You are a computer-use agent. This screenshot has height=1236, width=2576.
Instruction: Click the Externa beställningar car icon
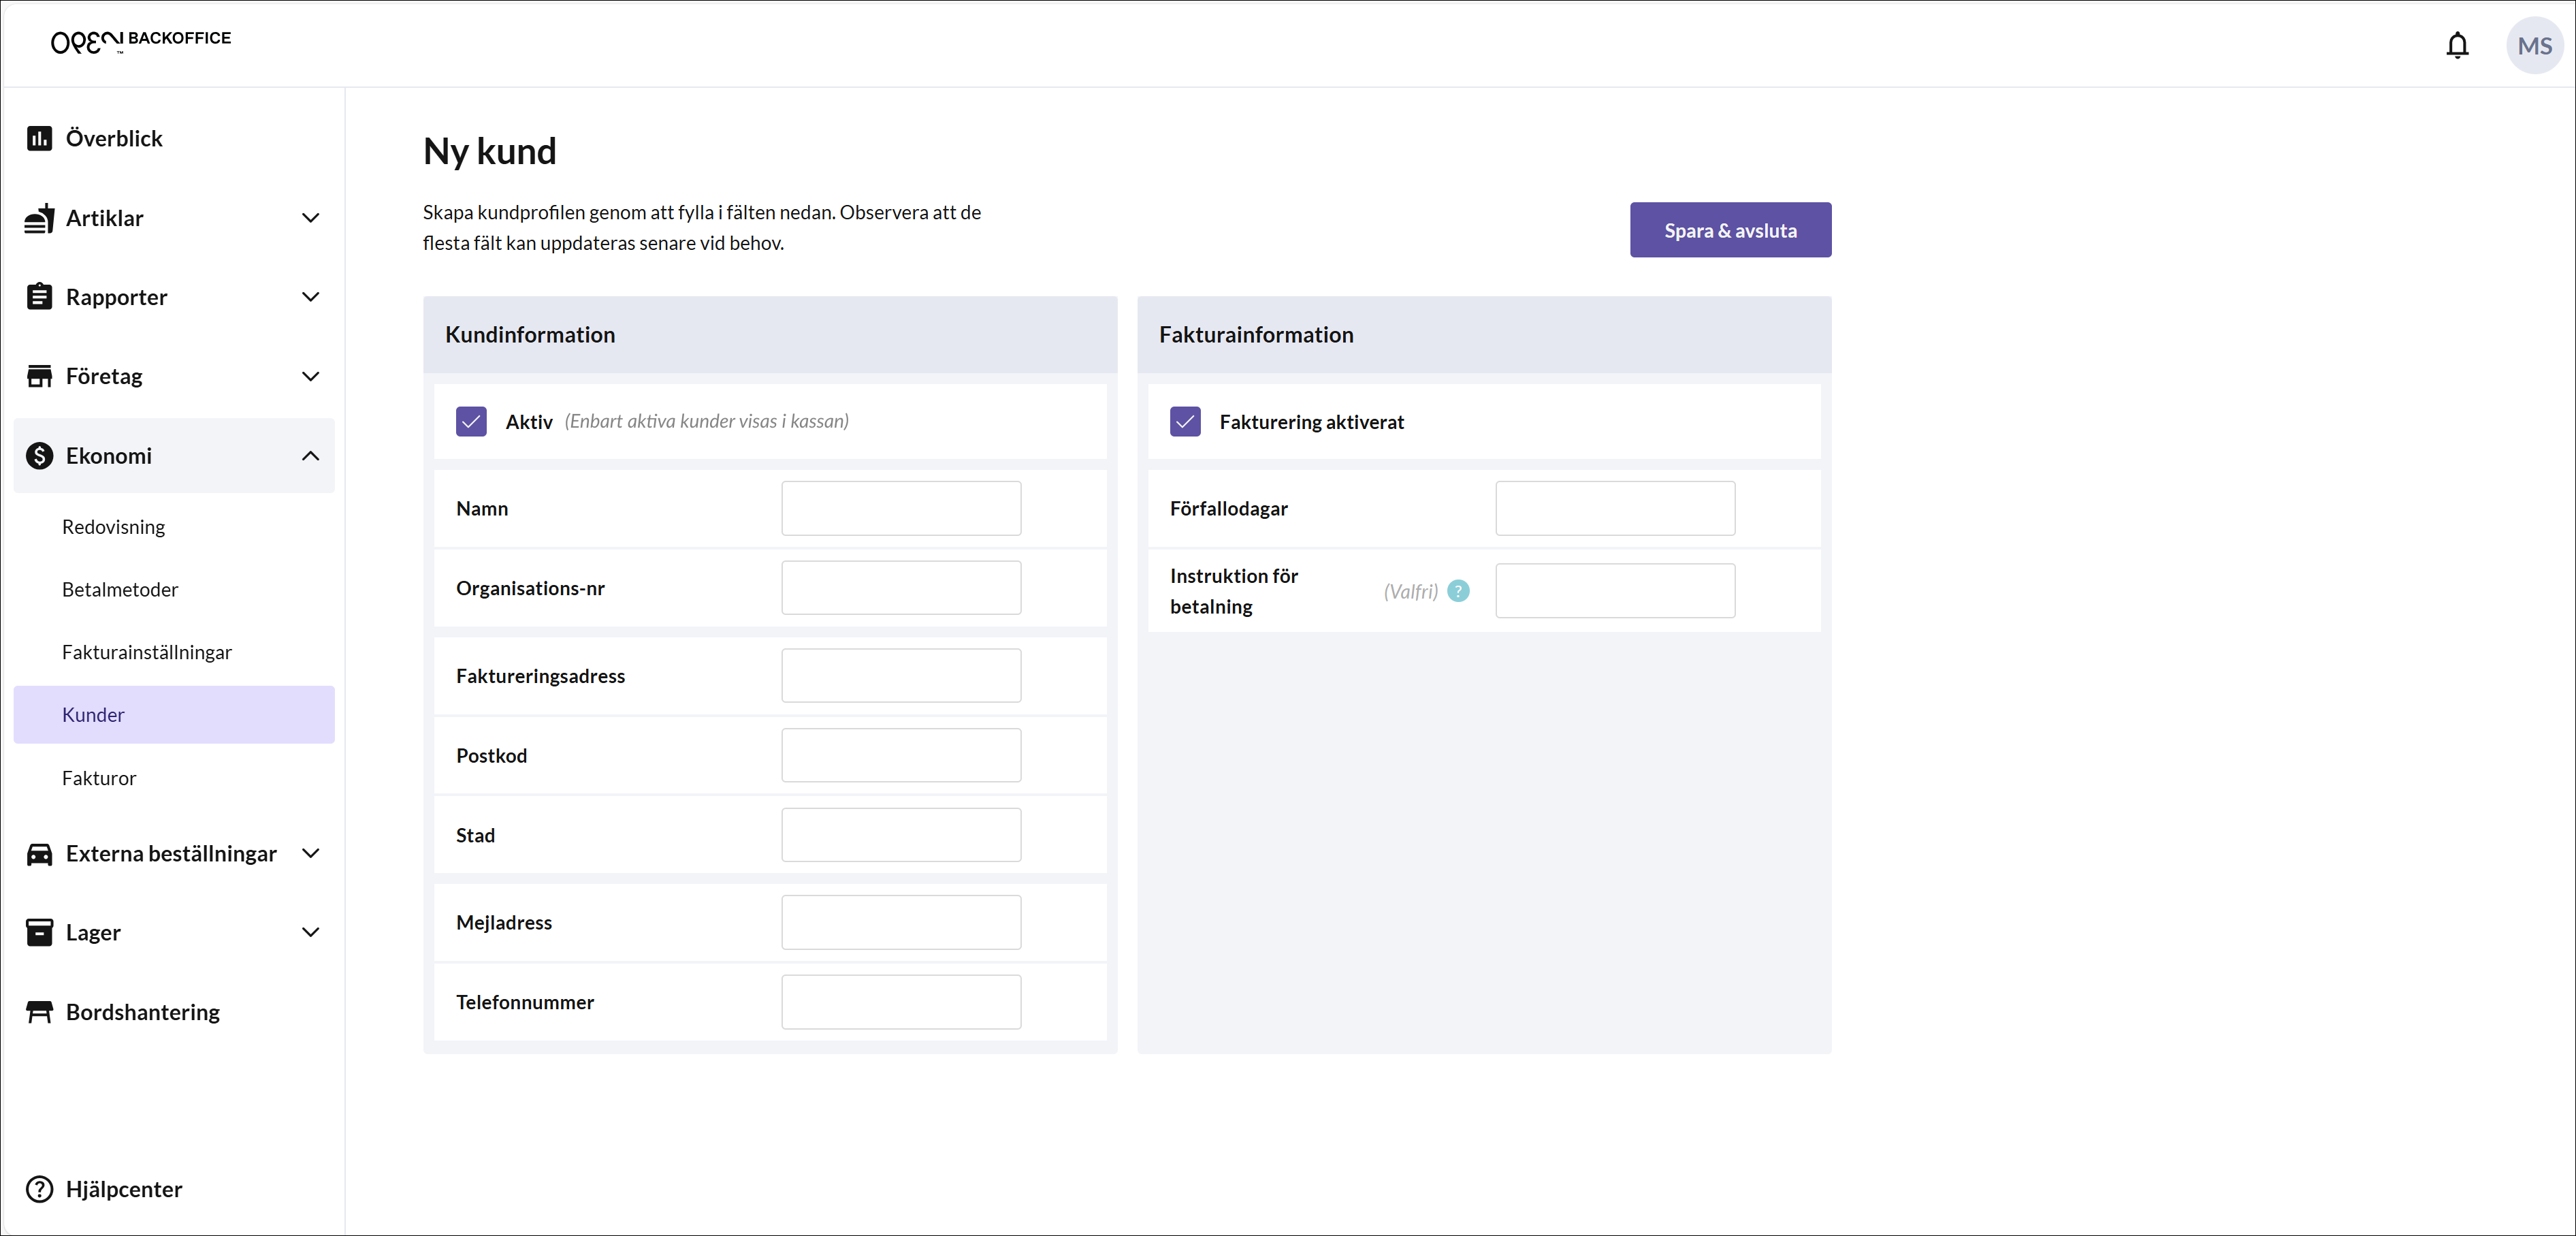click(39, 854)
